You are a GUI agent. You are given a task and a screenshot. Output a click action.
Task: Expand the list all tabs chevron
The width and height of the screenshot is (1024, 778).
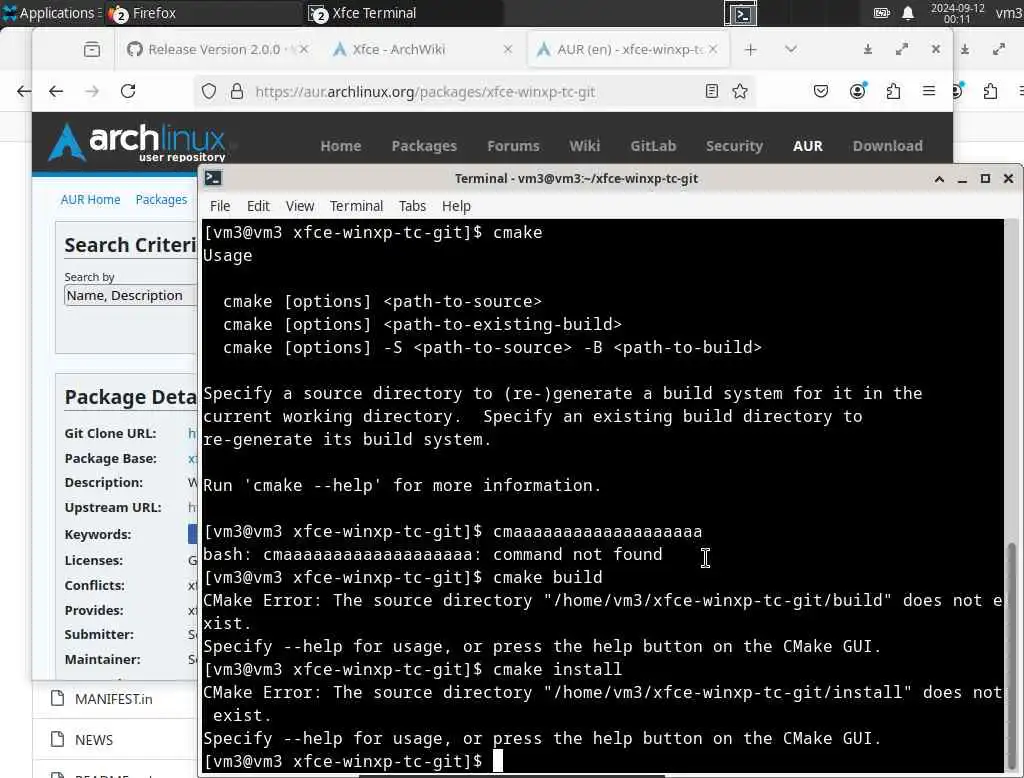click(x=790, y=50)
